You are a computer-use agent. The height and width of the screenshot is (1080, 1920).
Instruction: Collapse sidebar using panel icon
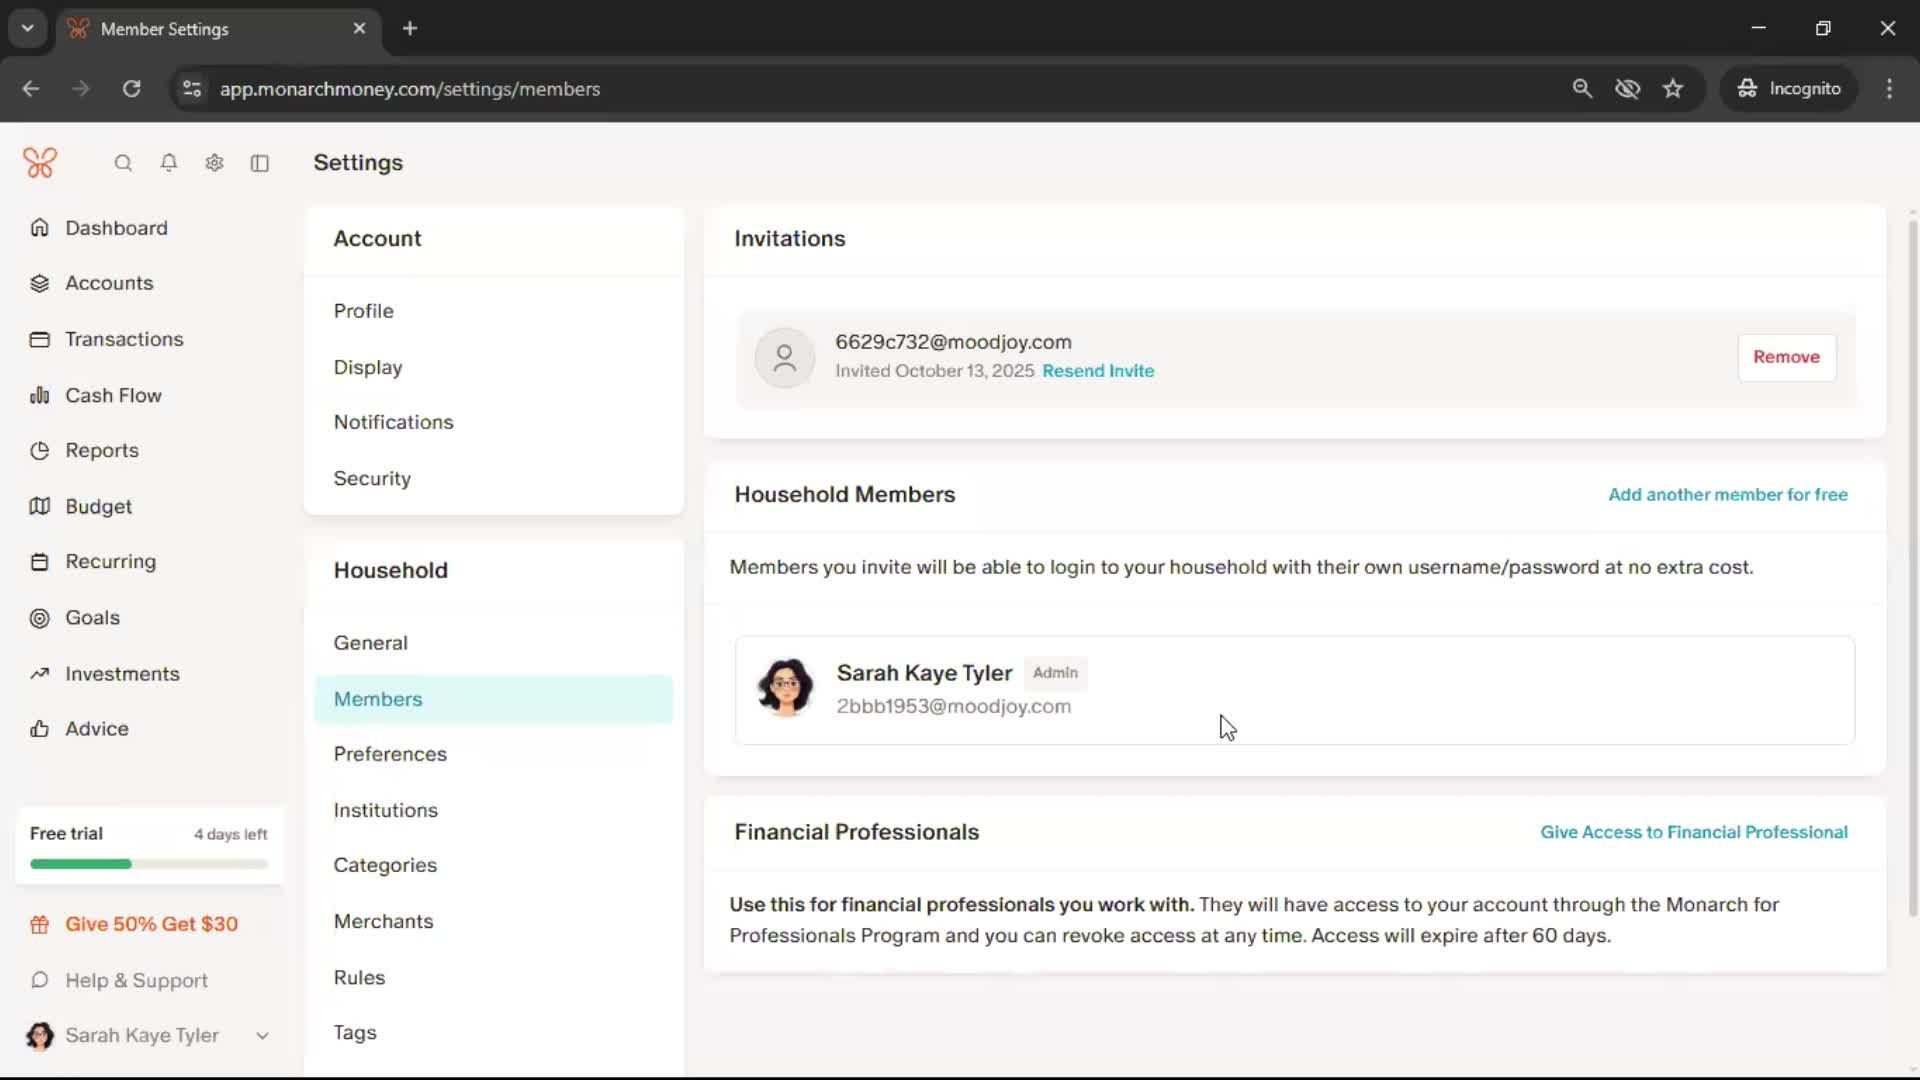[x=260, y=163]
